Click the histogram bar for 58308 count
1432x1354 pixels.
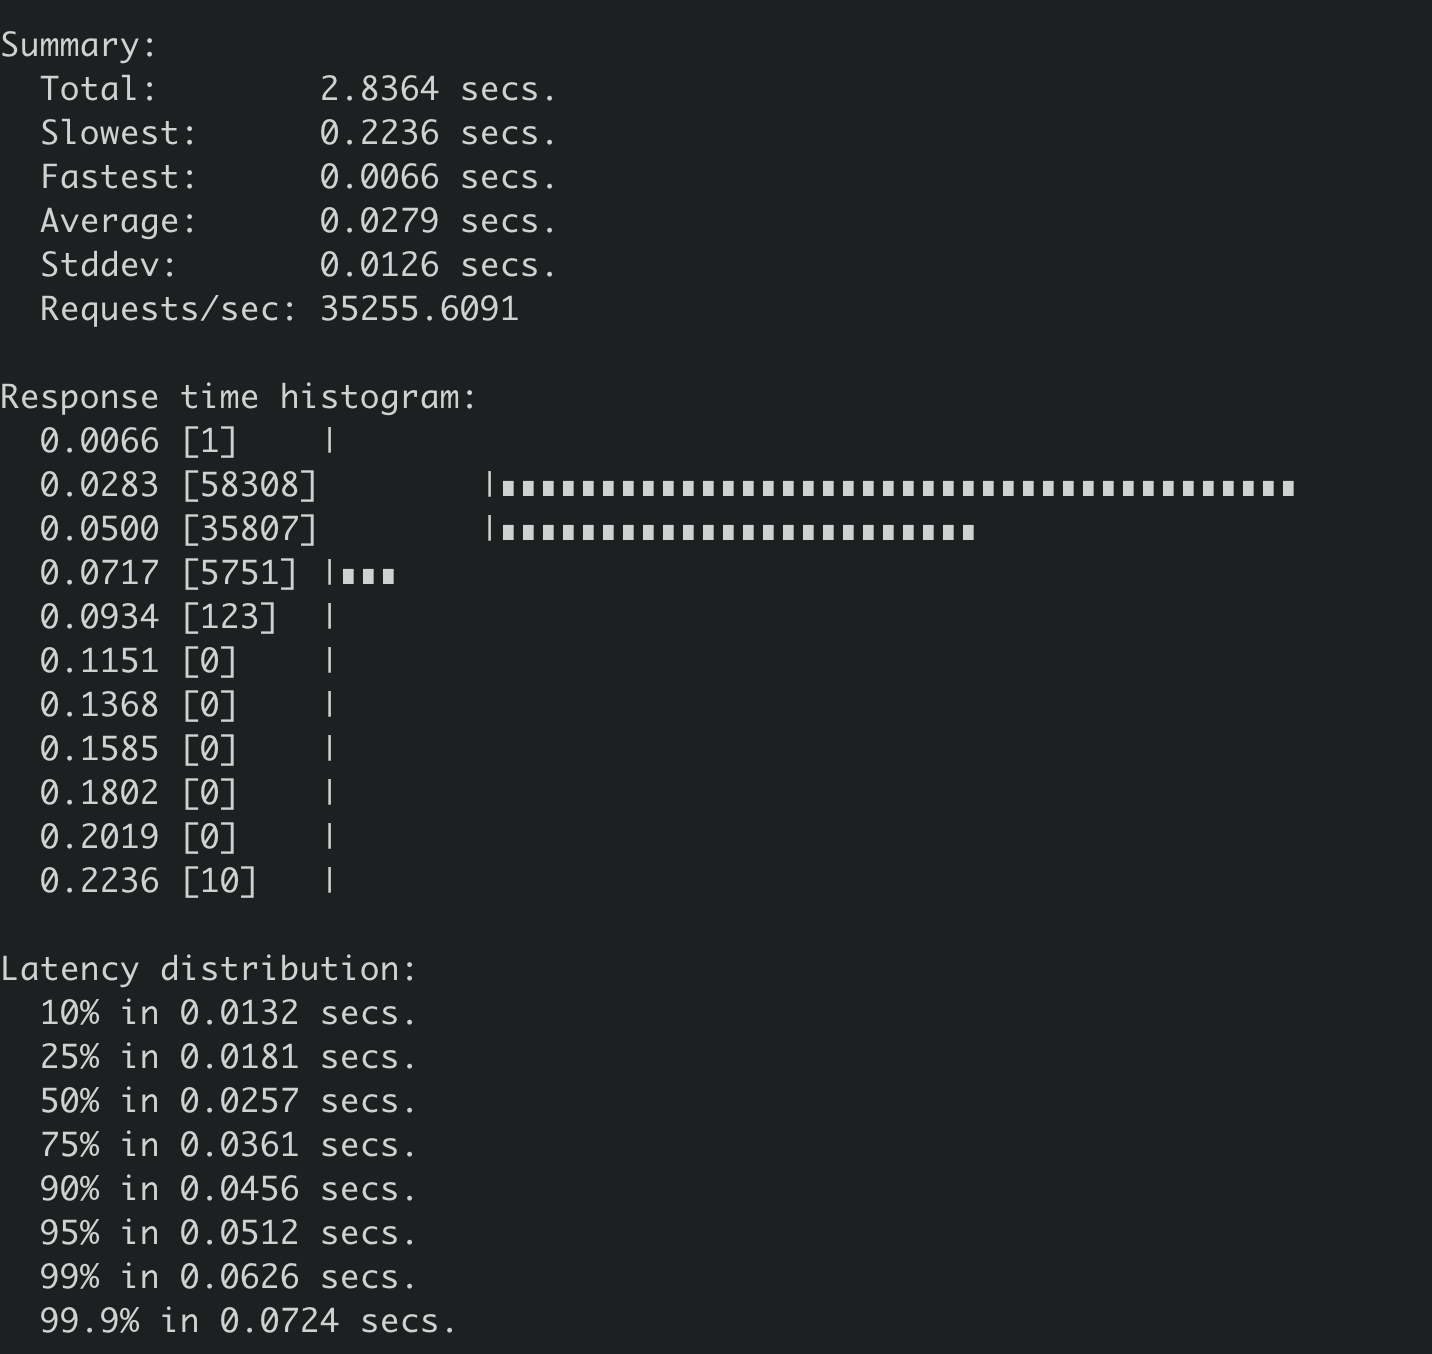[898, 488]
